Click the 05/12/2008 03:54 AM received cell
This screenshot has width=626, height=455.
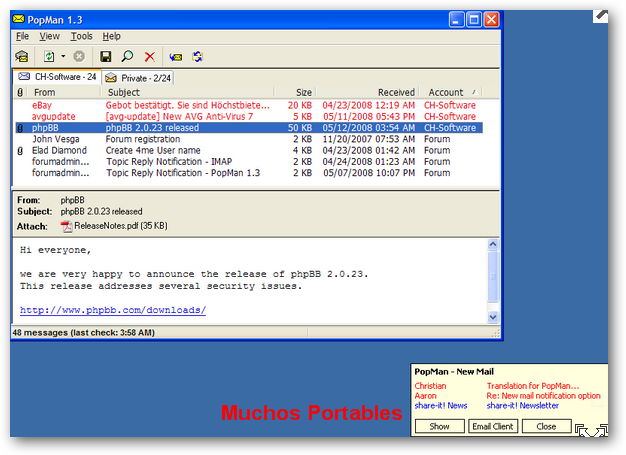(x=368, y=128)
